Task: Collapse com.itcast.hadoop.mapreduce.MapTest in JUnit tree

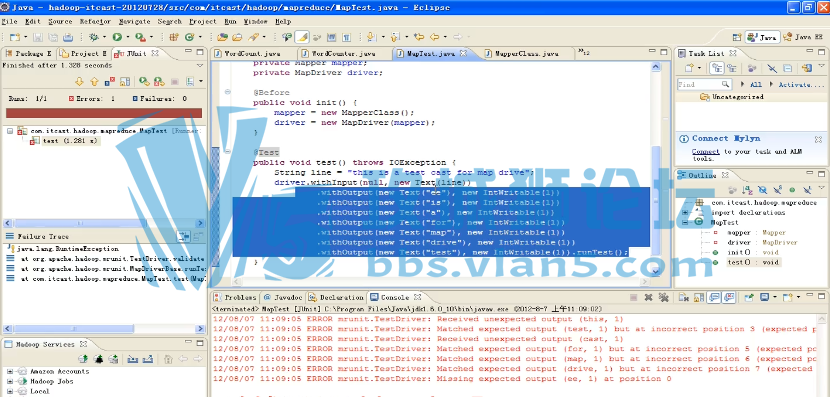Action: click(10, 130)
